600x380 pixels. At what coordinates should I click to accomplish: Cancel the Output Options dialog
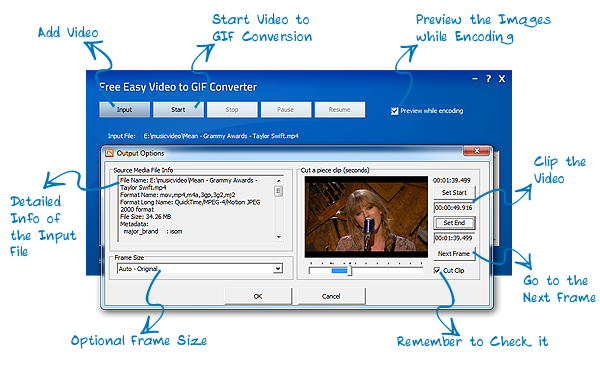tap(331, 296)
